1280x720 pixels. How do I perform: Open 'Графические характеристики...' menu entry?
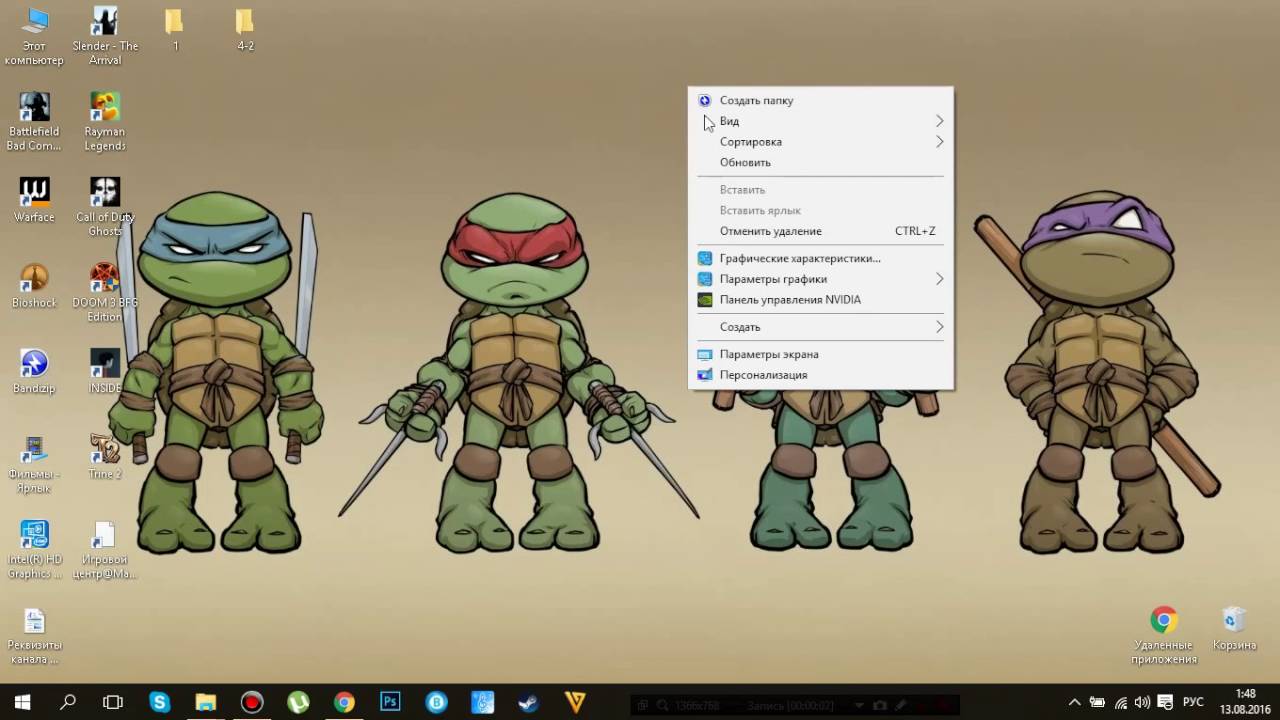[820, 258]
